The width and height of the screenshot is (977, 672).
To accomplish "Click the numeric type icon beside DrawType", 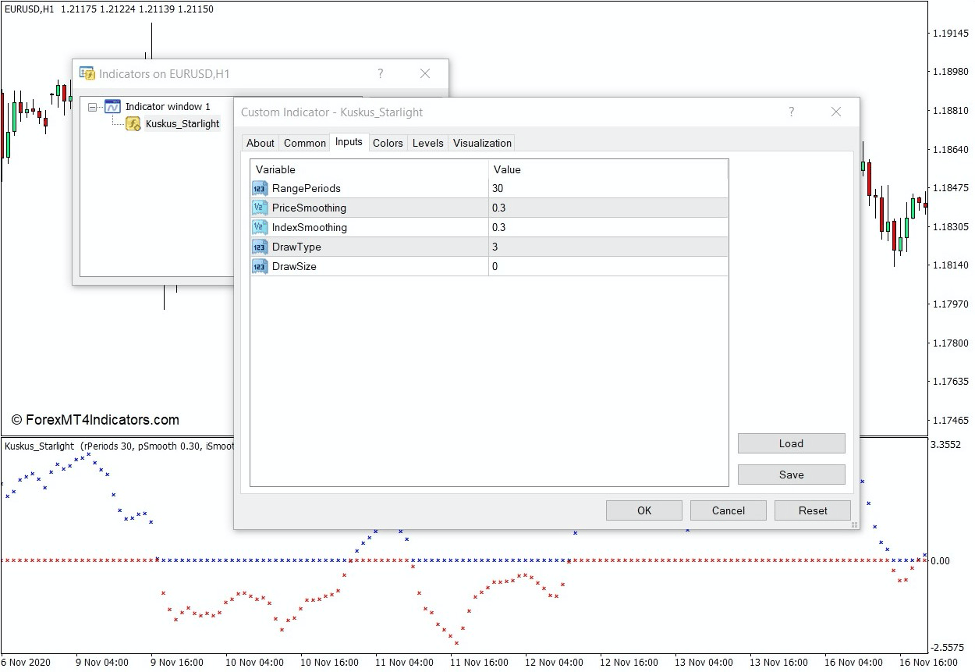I will tap(261, 246).
